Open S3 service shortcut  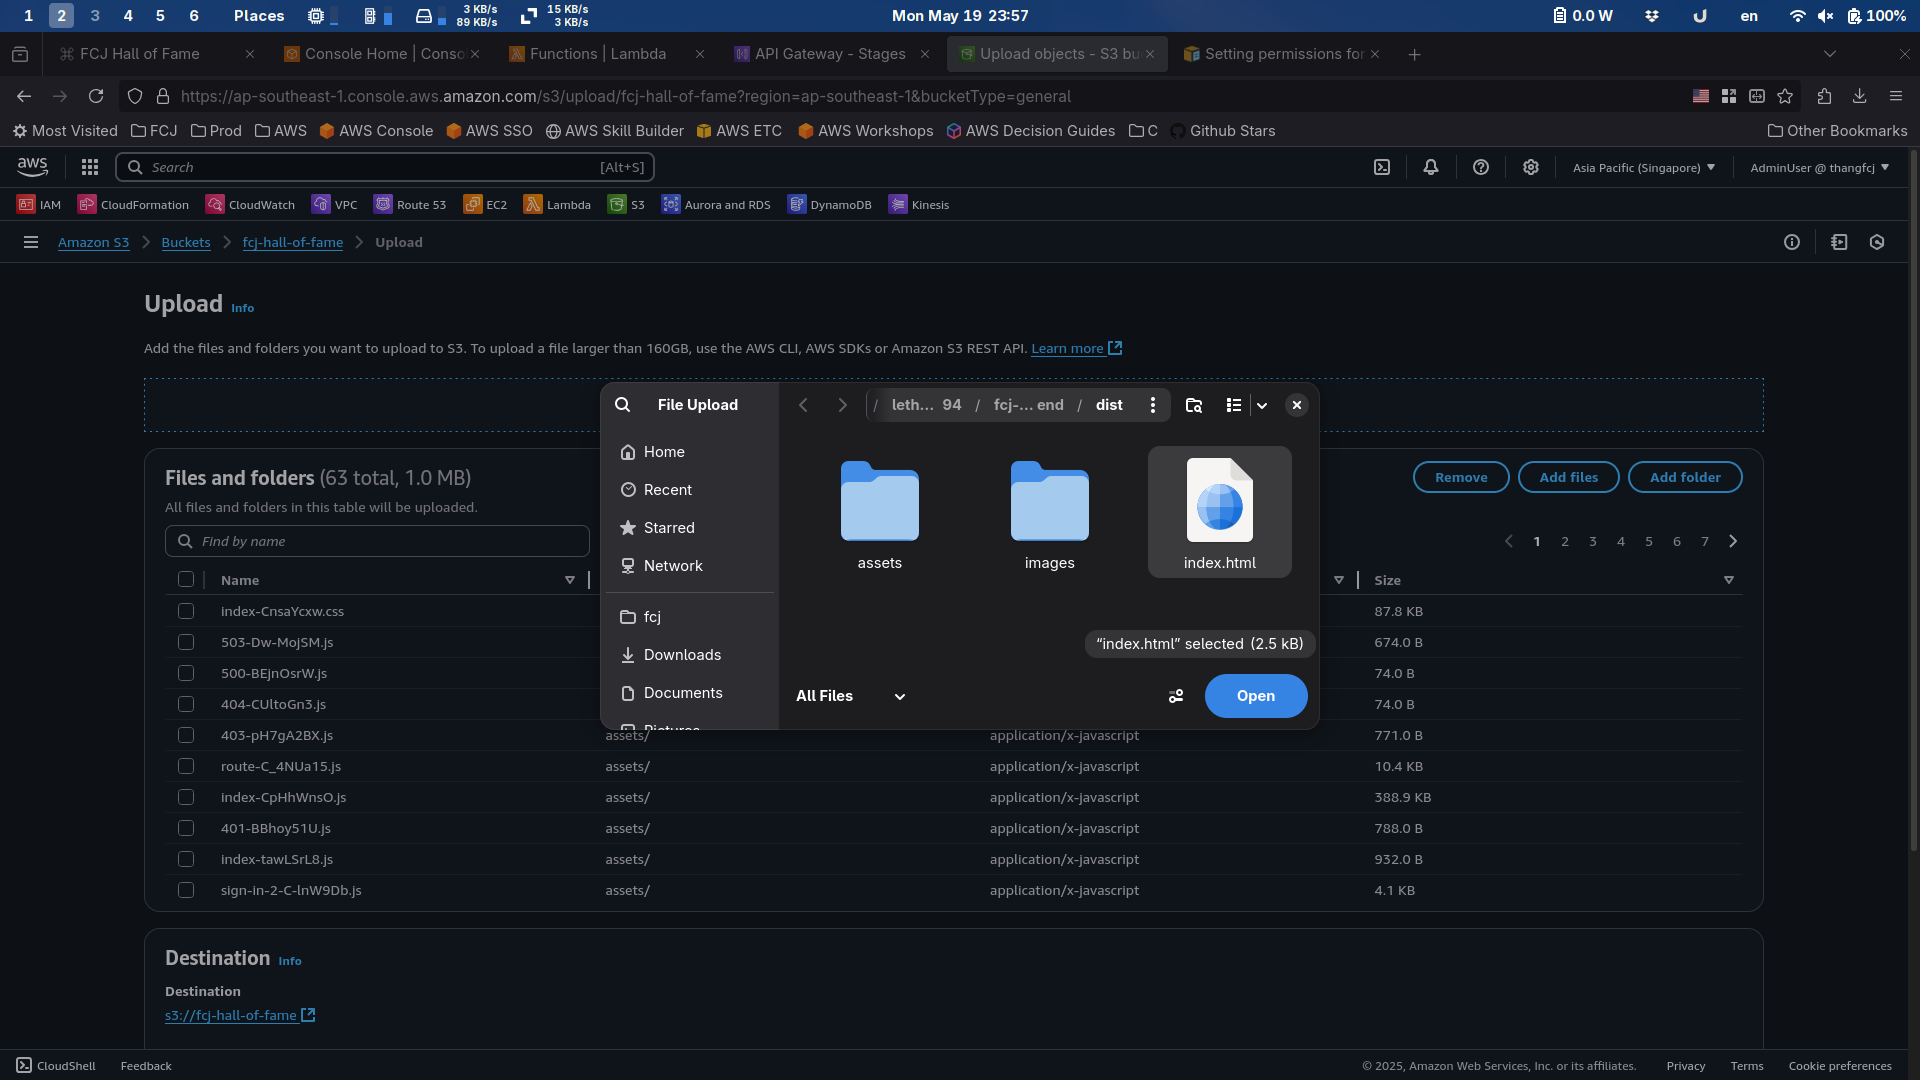[x=626, y=204]
